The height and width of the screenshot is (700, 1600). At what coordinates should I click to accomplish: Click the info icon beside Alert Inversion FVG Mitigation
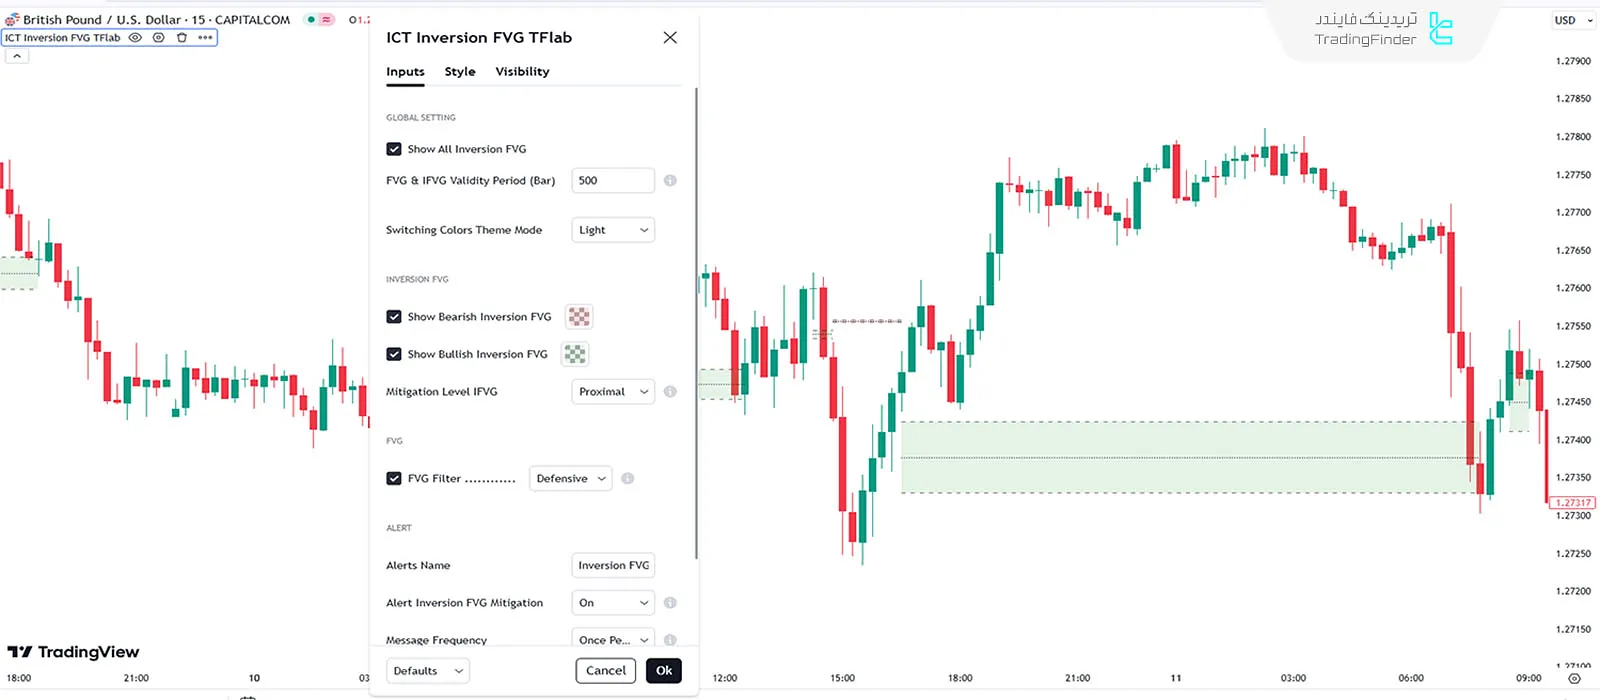670,603
